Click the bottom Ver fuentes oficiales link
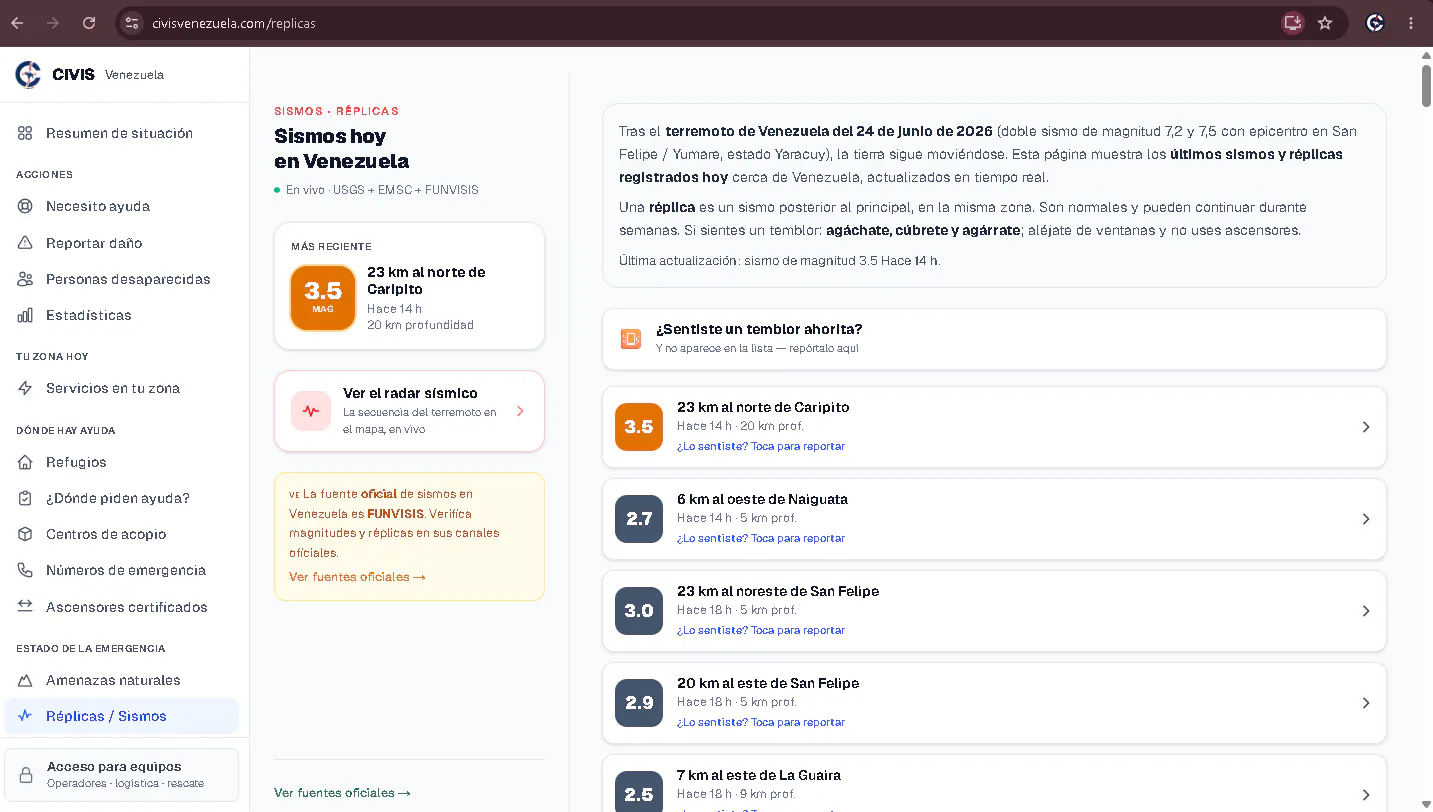The height and width of the screenshot is (812, 1433). (x=342, y=793)
